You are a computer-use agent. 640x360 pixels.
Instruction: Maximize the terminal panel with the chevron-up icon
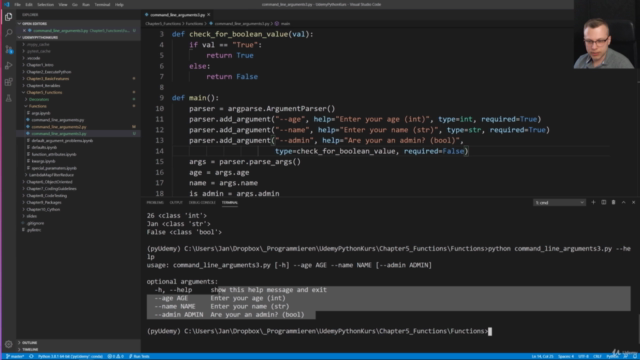click(x=624, y=202)
